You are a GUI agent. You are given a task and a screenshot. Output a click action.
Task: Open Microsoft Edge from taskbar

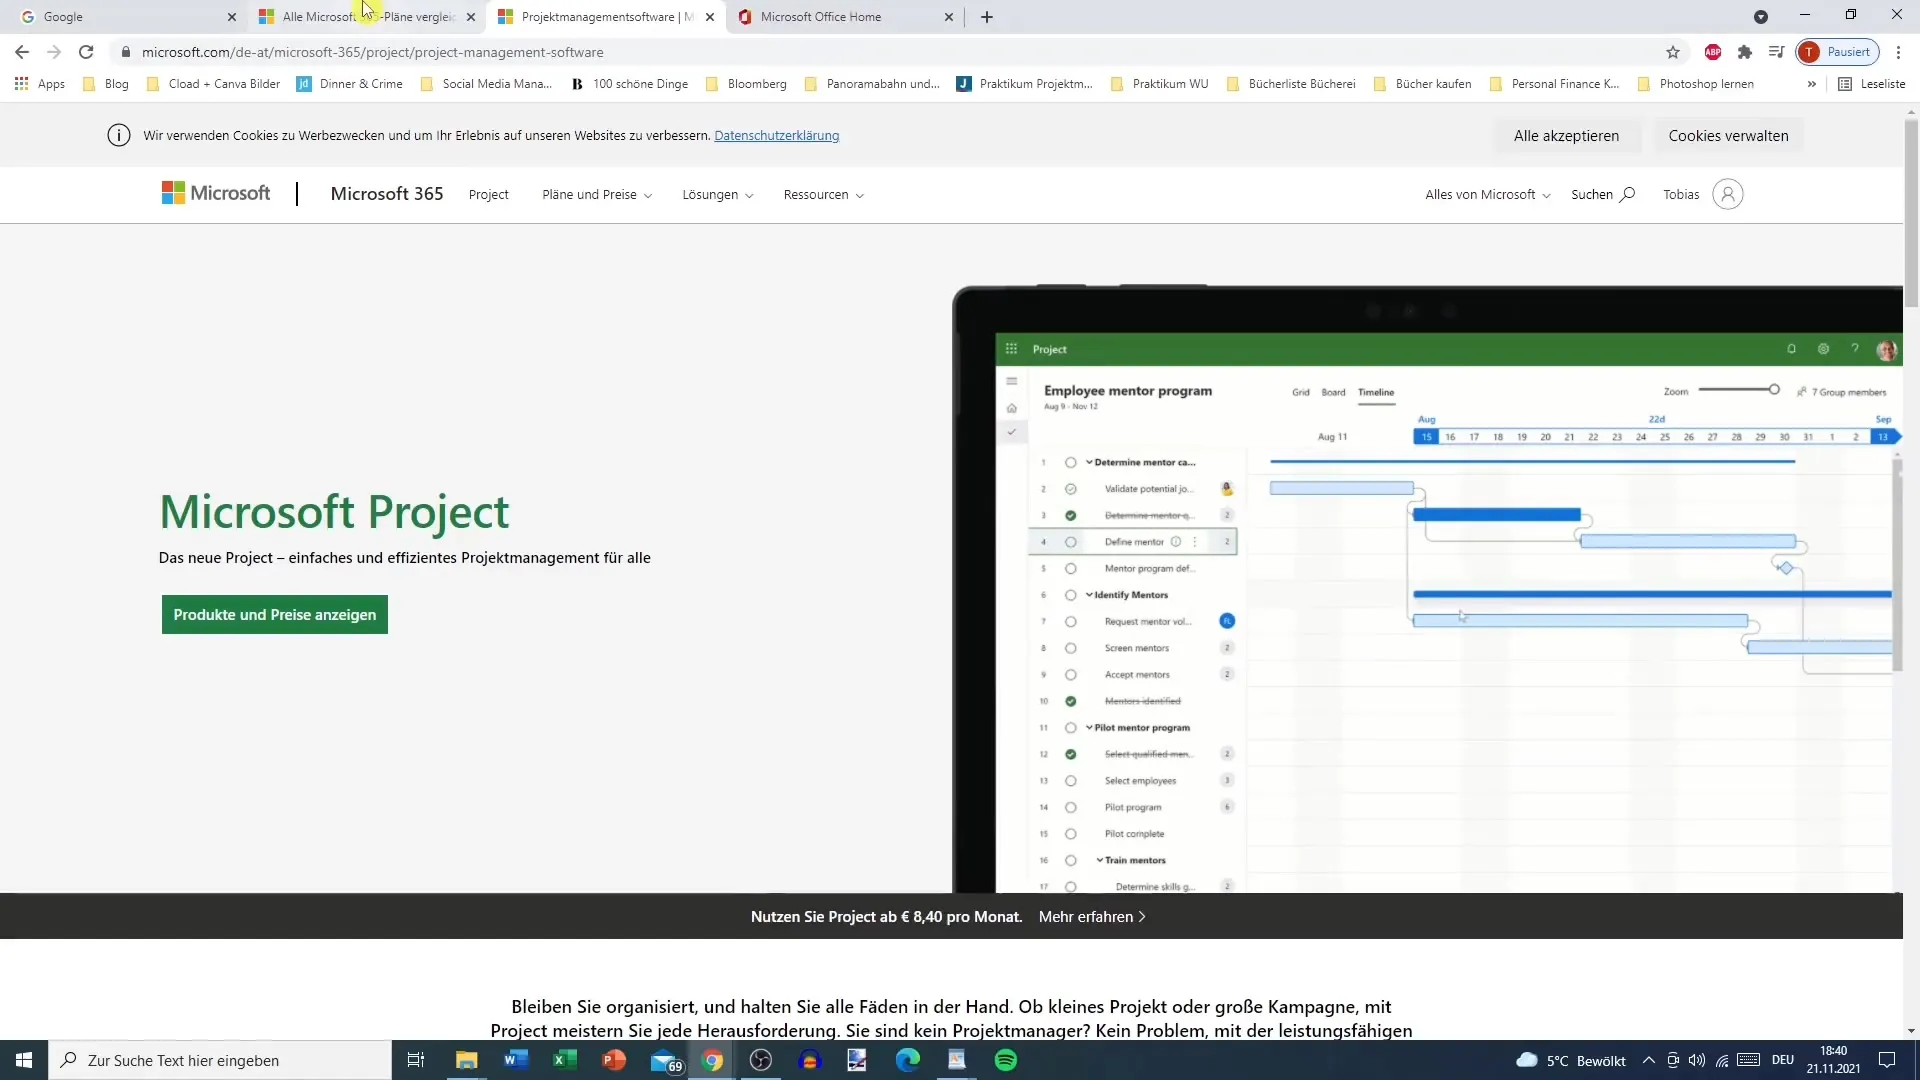click(908, 1060)
